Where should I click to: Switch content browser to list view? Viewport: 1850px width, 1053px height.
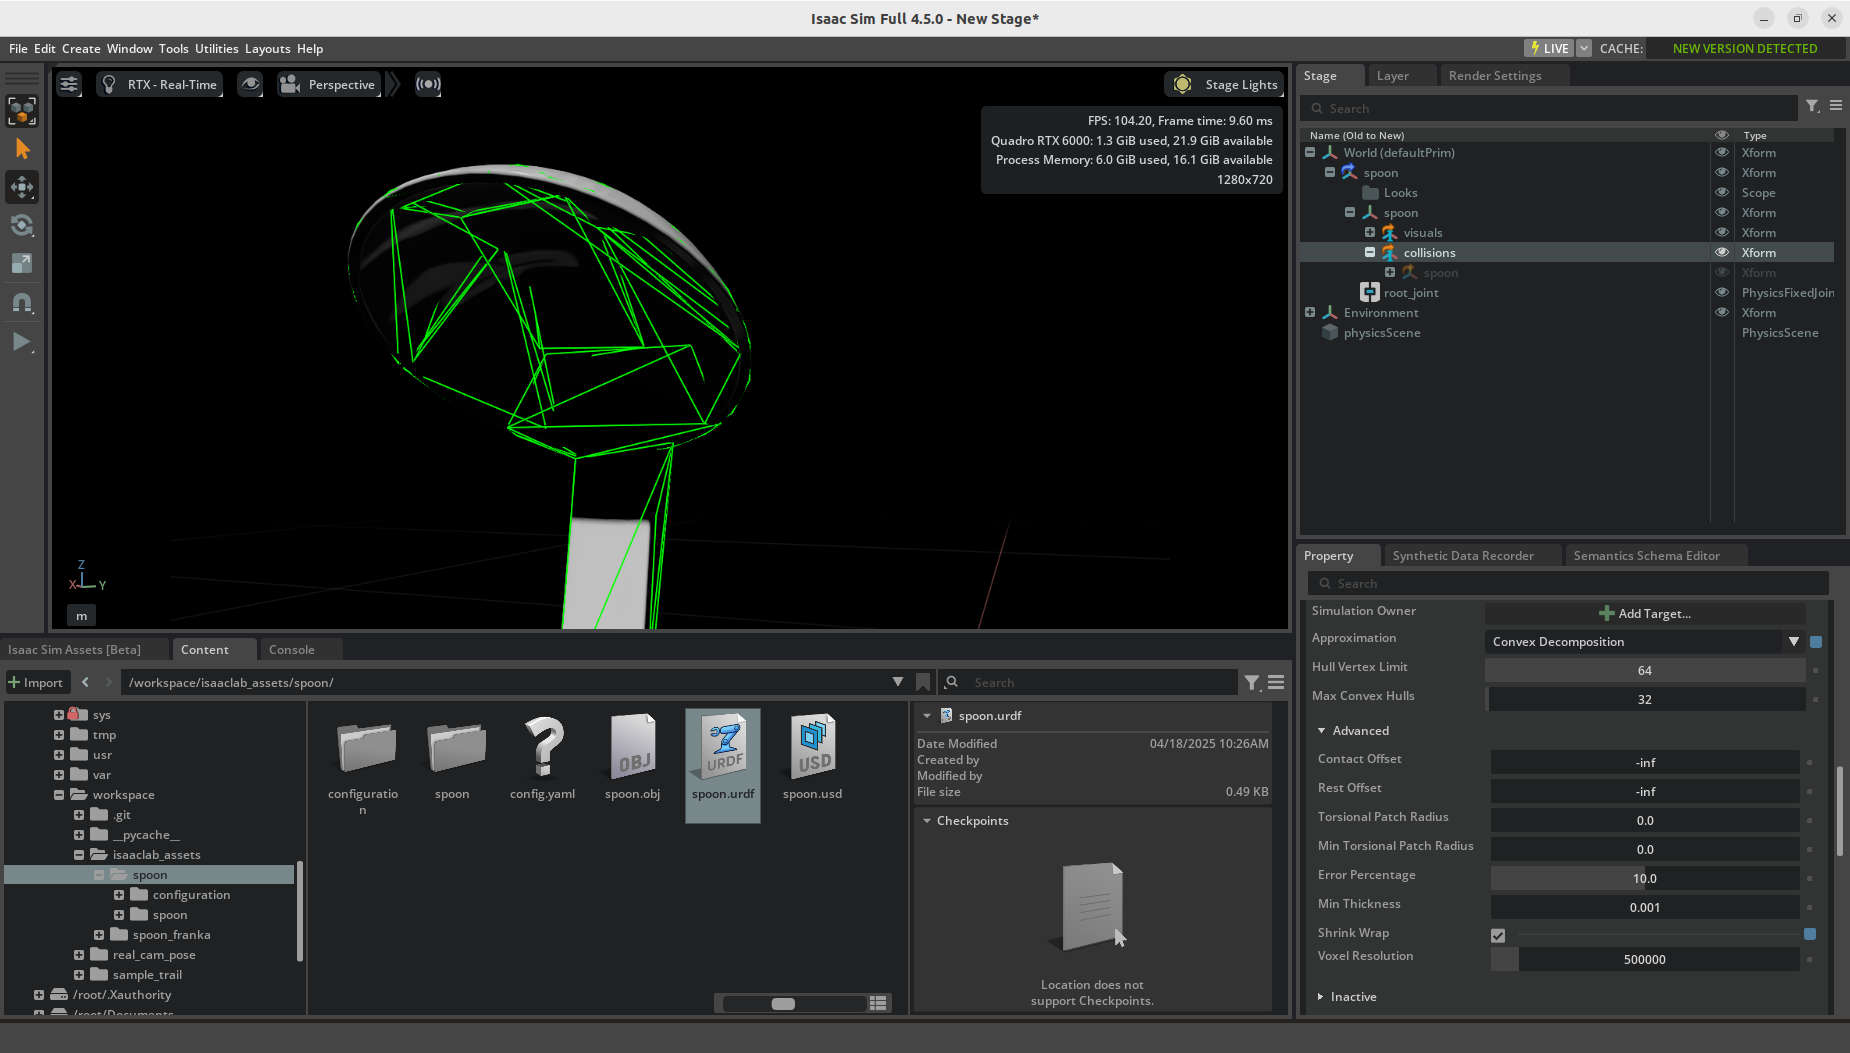[x=878, y=1003]
